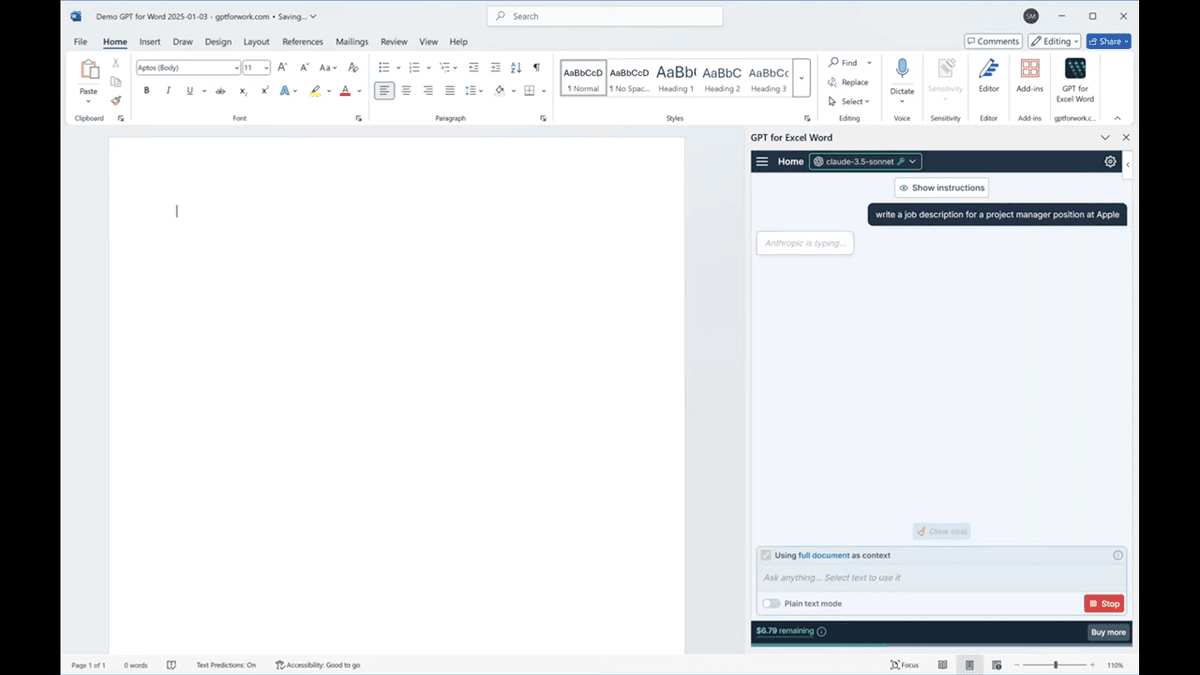Screen dimensions: 1200x675
Task: Open the Mailings ribbon tab
Action: click(351, 42)
